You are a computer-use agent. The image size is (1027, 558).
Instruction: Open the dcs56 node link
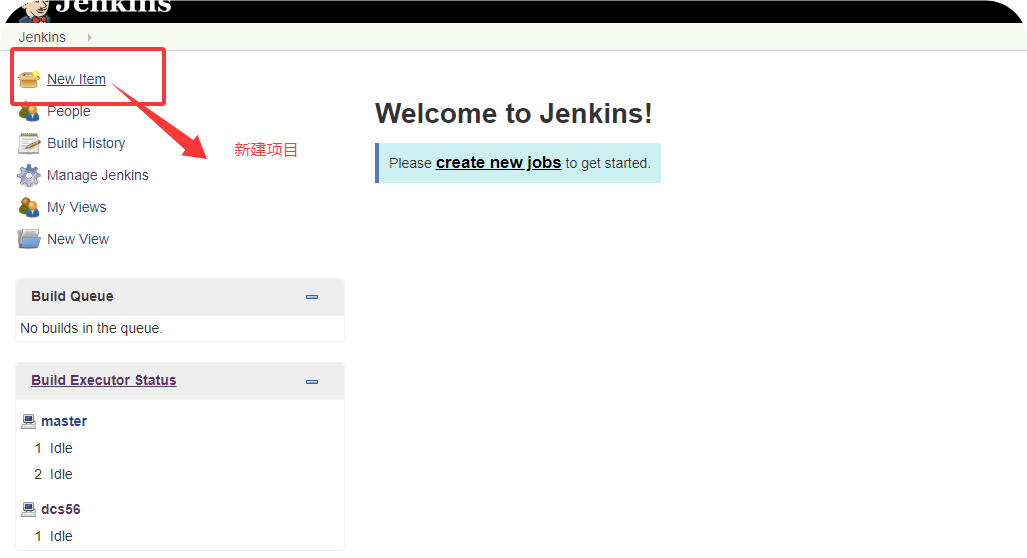tap(61, 509)
